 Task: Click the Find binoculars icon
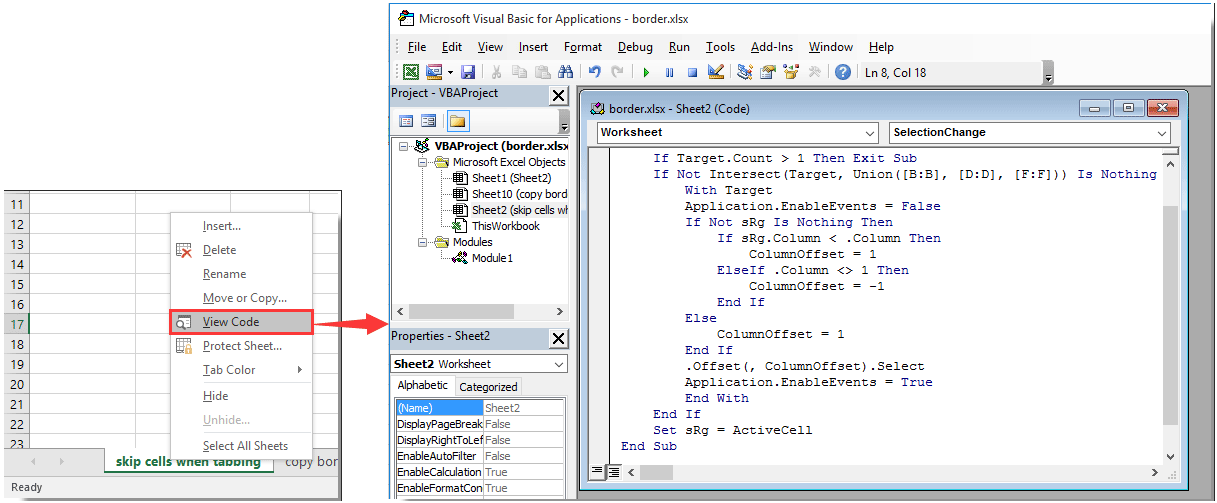pos(566,72)
